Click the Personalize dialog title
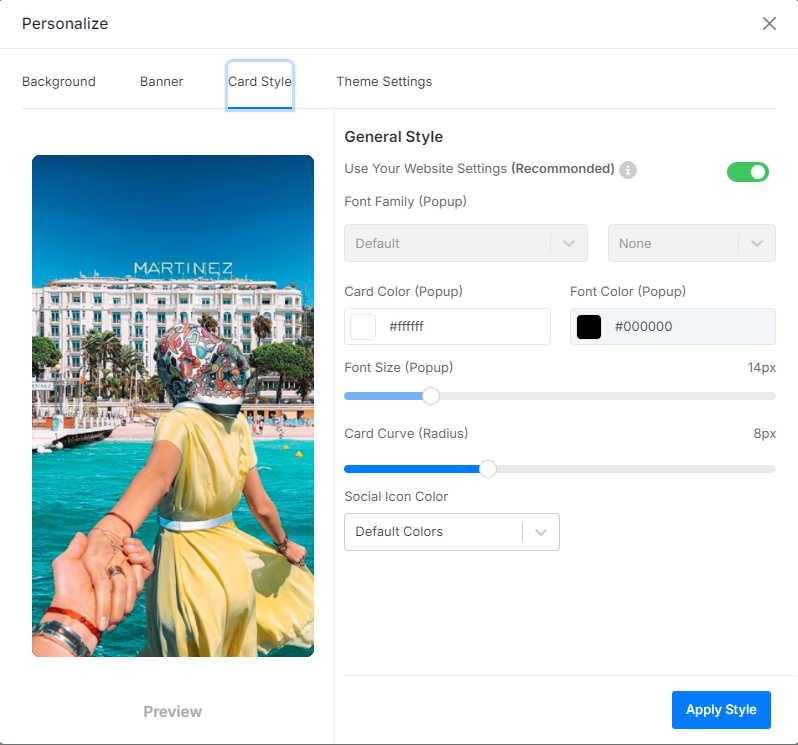 pos(65,23)
